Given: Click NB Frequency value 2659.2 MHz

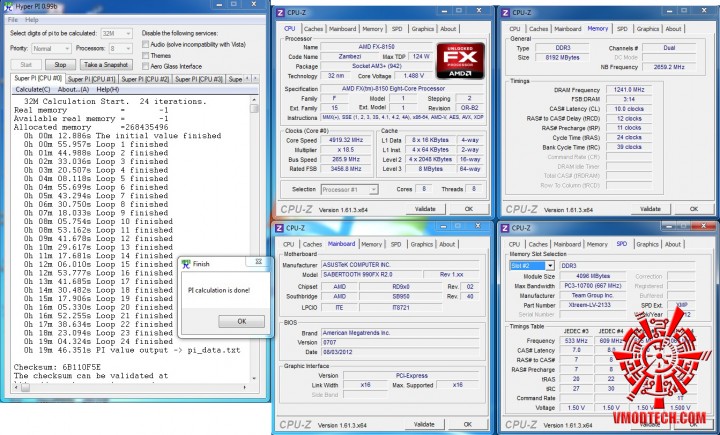Looking at the screenshot, I should click(x=669, y=67).
